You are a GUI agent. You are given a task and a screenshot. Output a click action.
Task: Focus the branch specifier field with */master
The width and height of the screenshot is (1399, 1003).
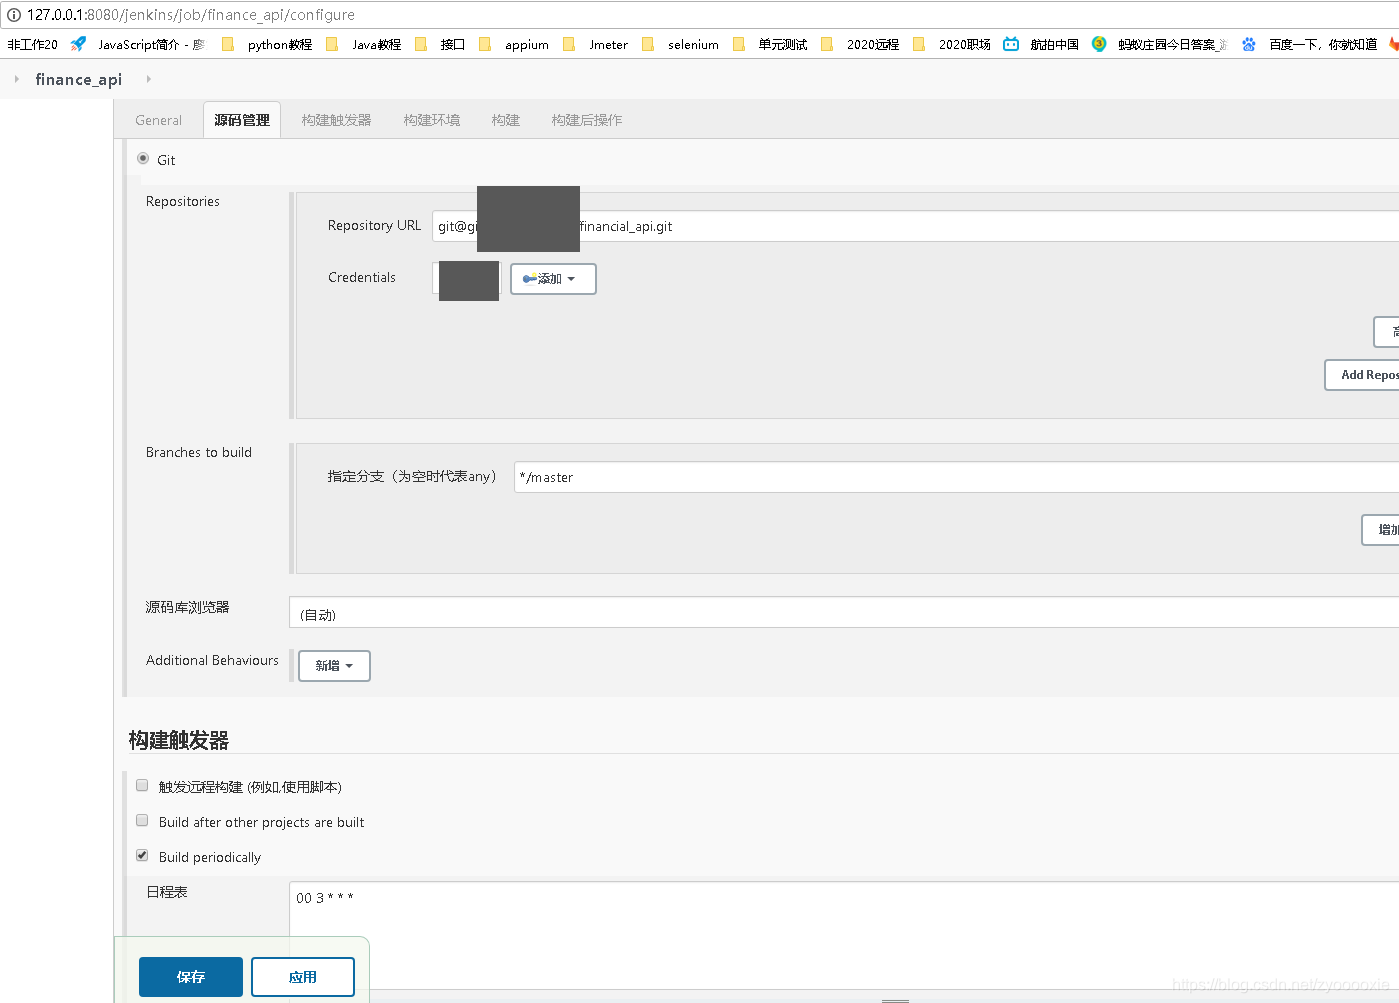(956, 477)
